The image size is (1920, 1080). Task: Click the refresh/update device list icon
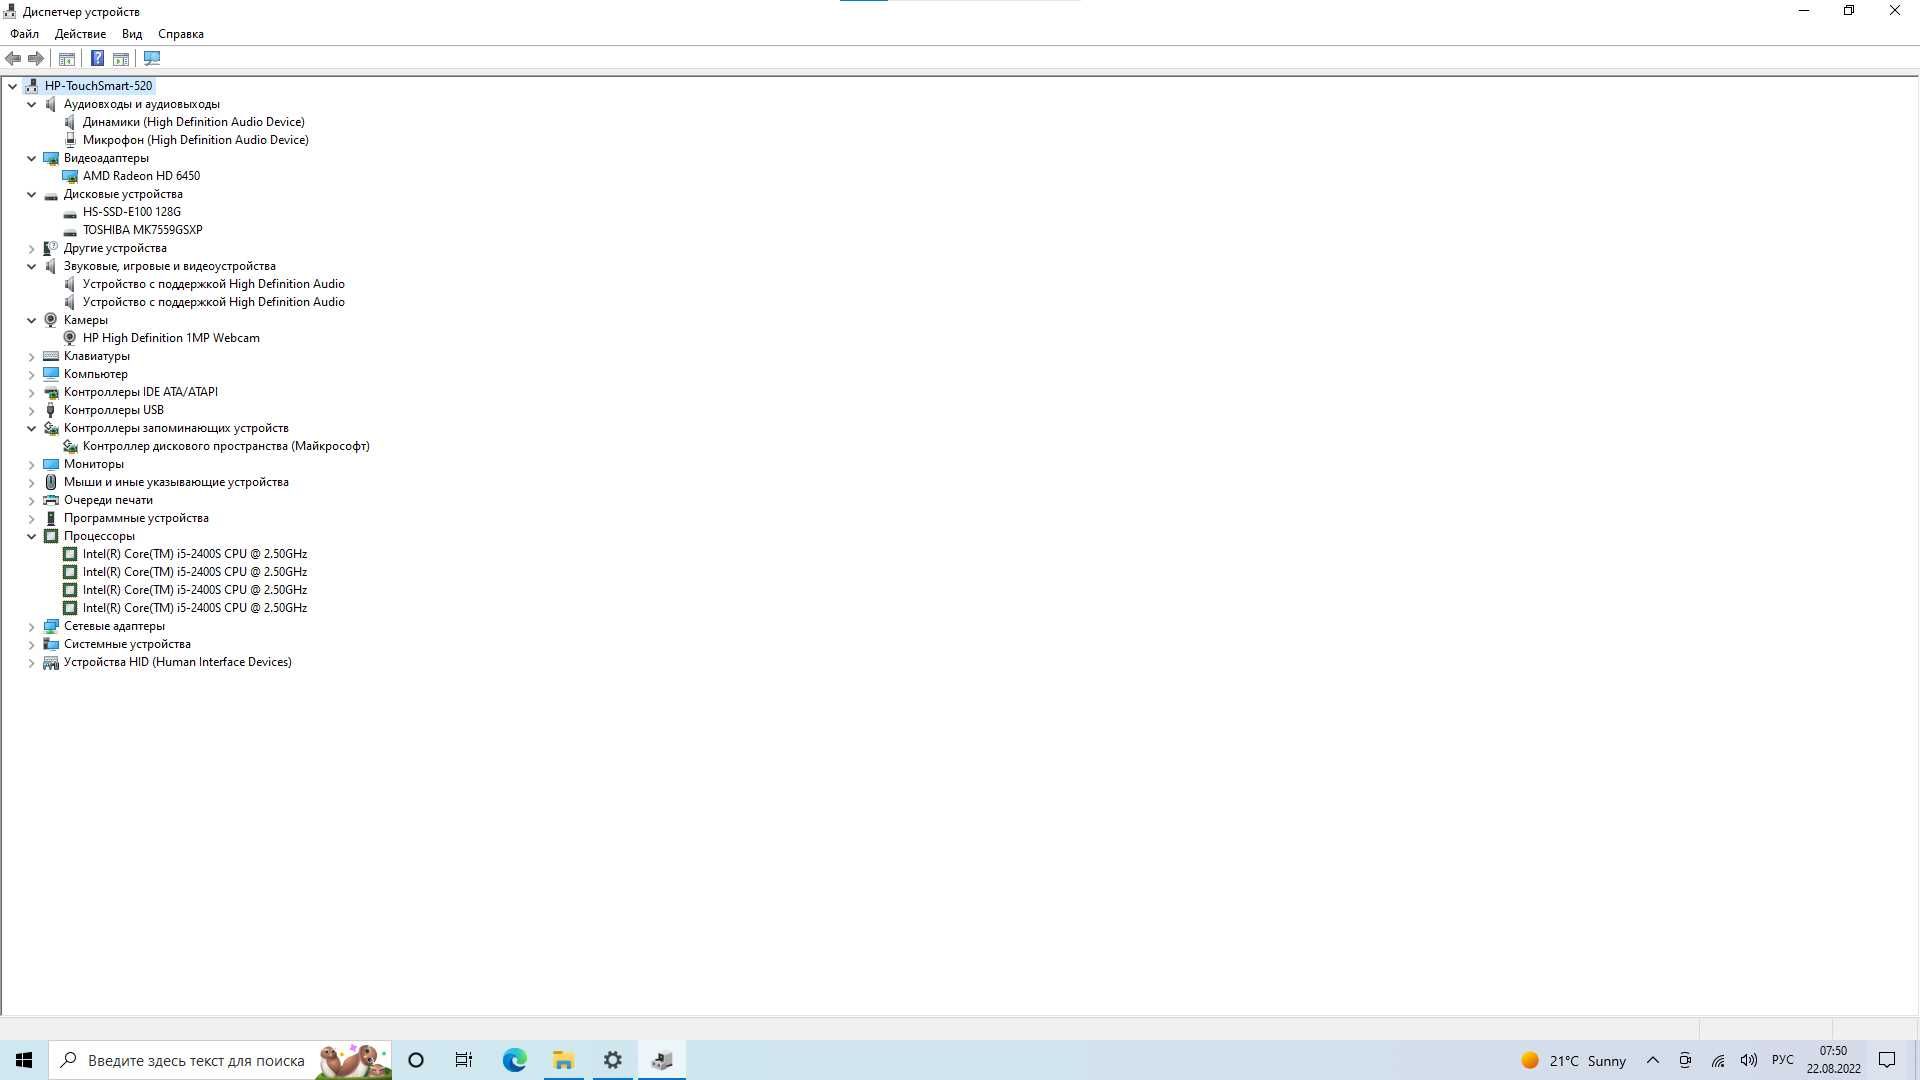(x=152, y=58)
